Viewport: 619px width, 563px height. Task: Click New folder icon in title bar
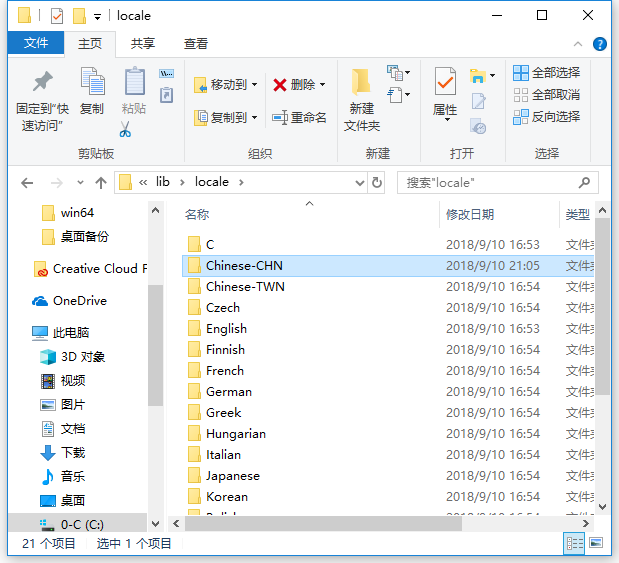coord(79,16)
